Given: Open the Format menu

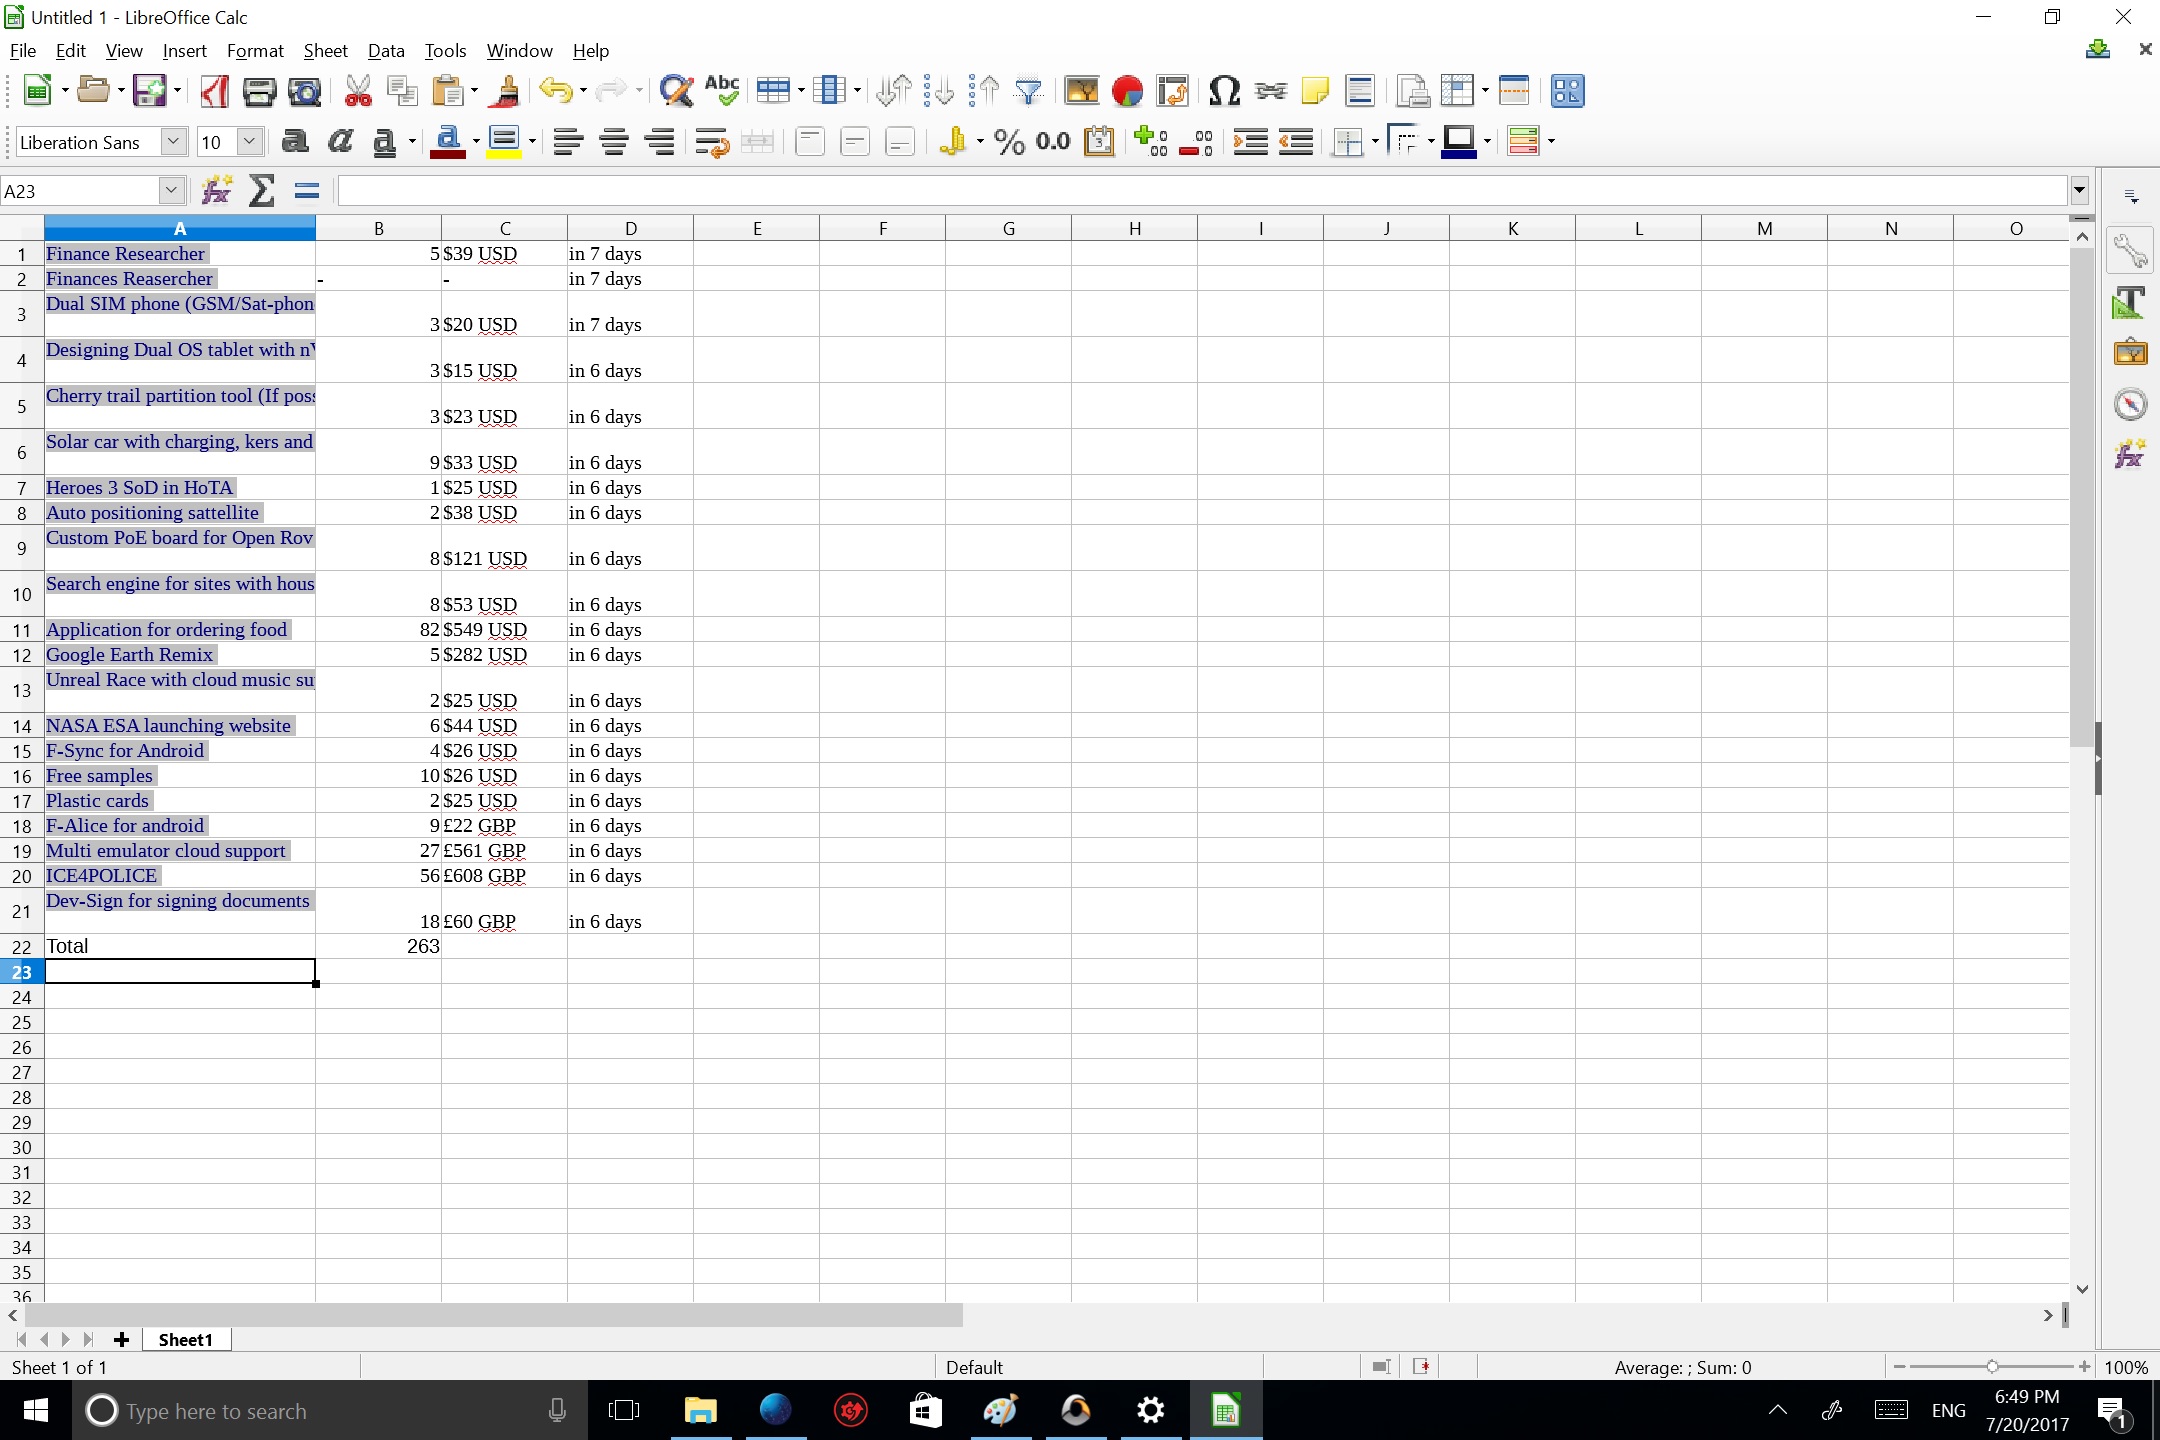Looking at the screenshot, I should point(255,51).
